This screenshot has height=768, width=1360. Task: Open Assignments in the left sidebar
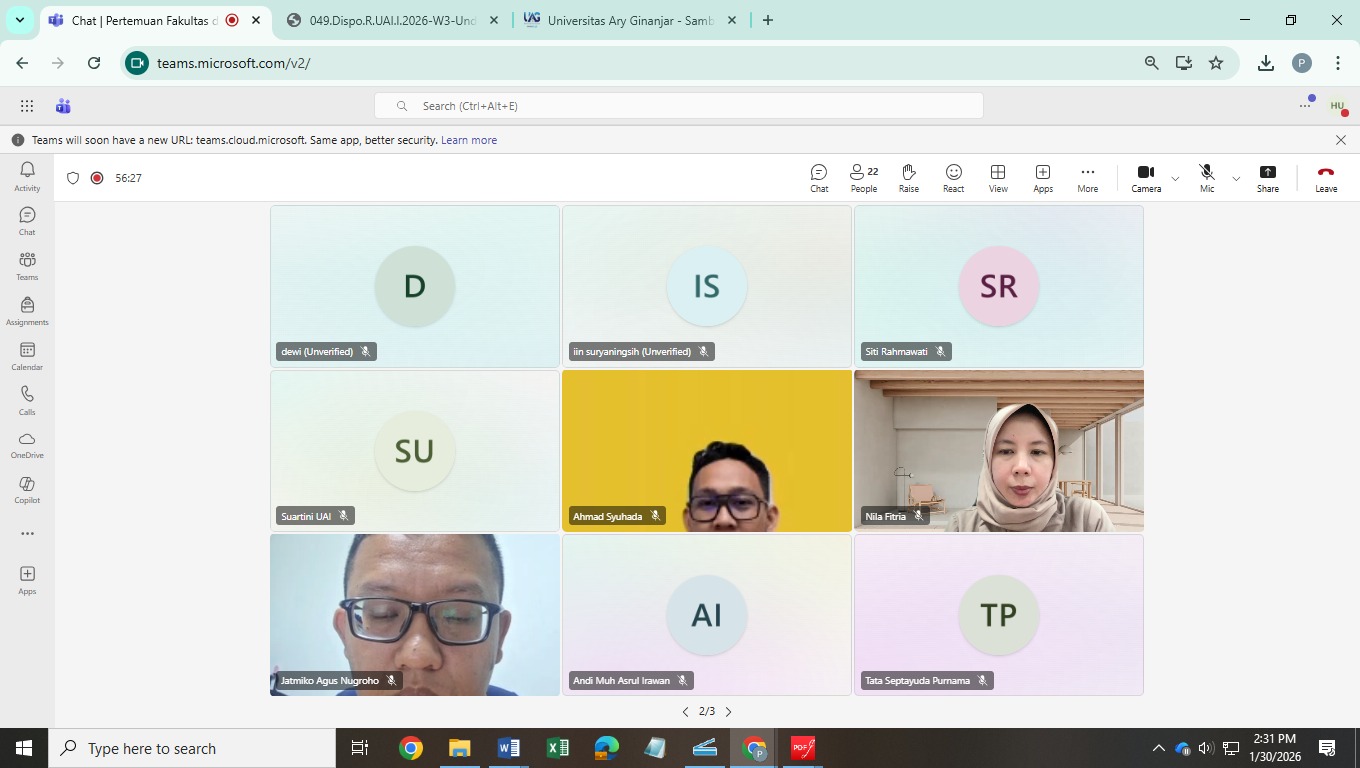pos(27,310)
